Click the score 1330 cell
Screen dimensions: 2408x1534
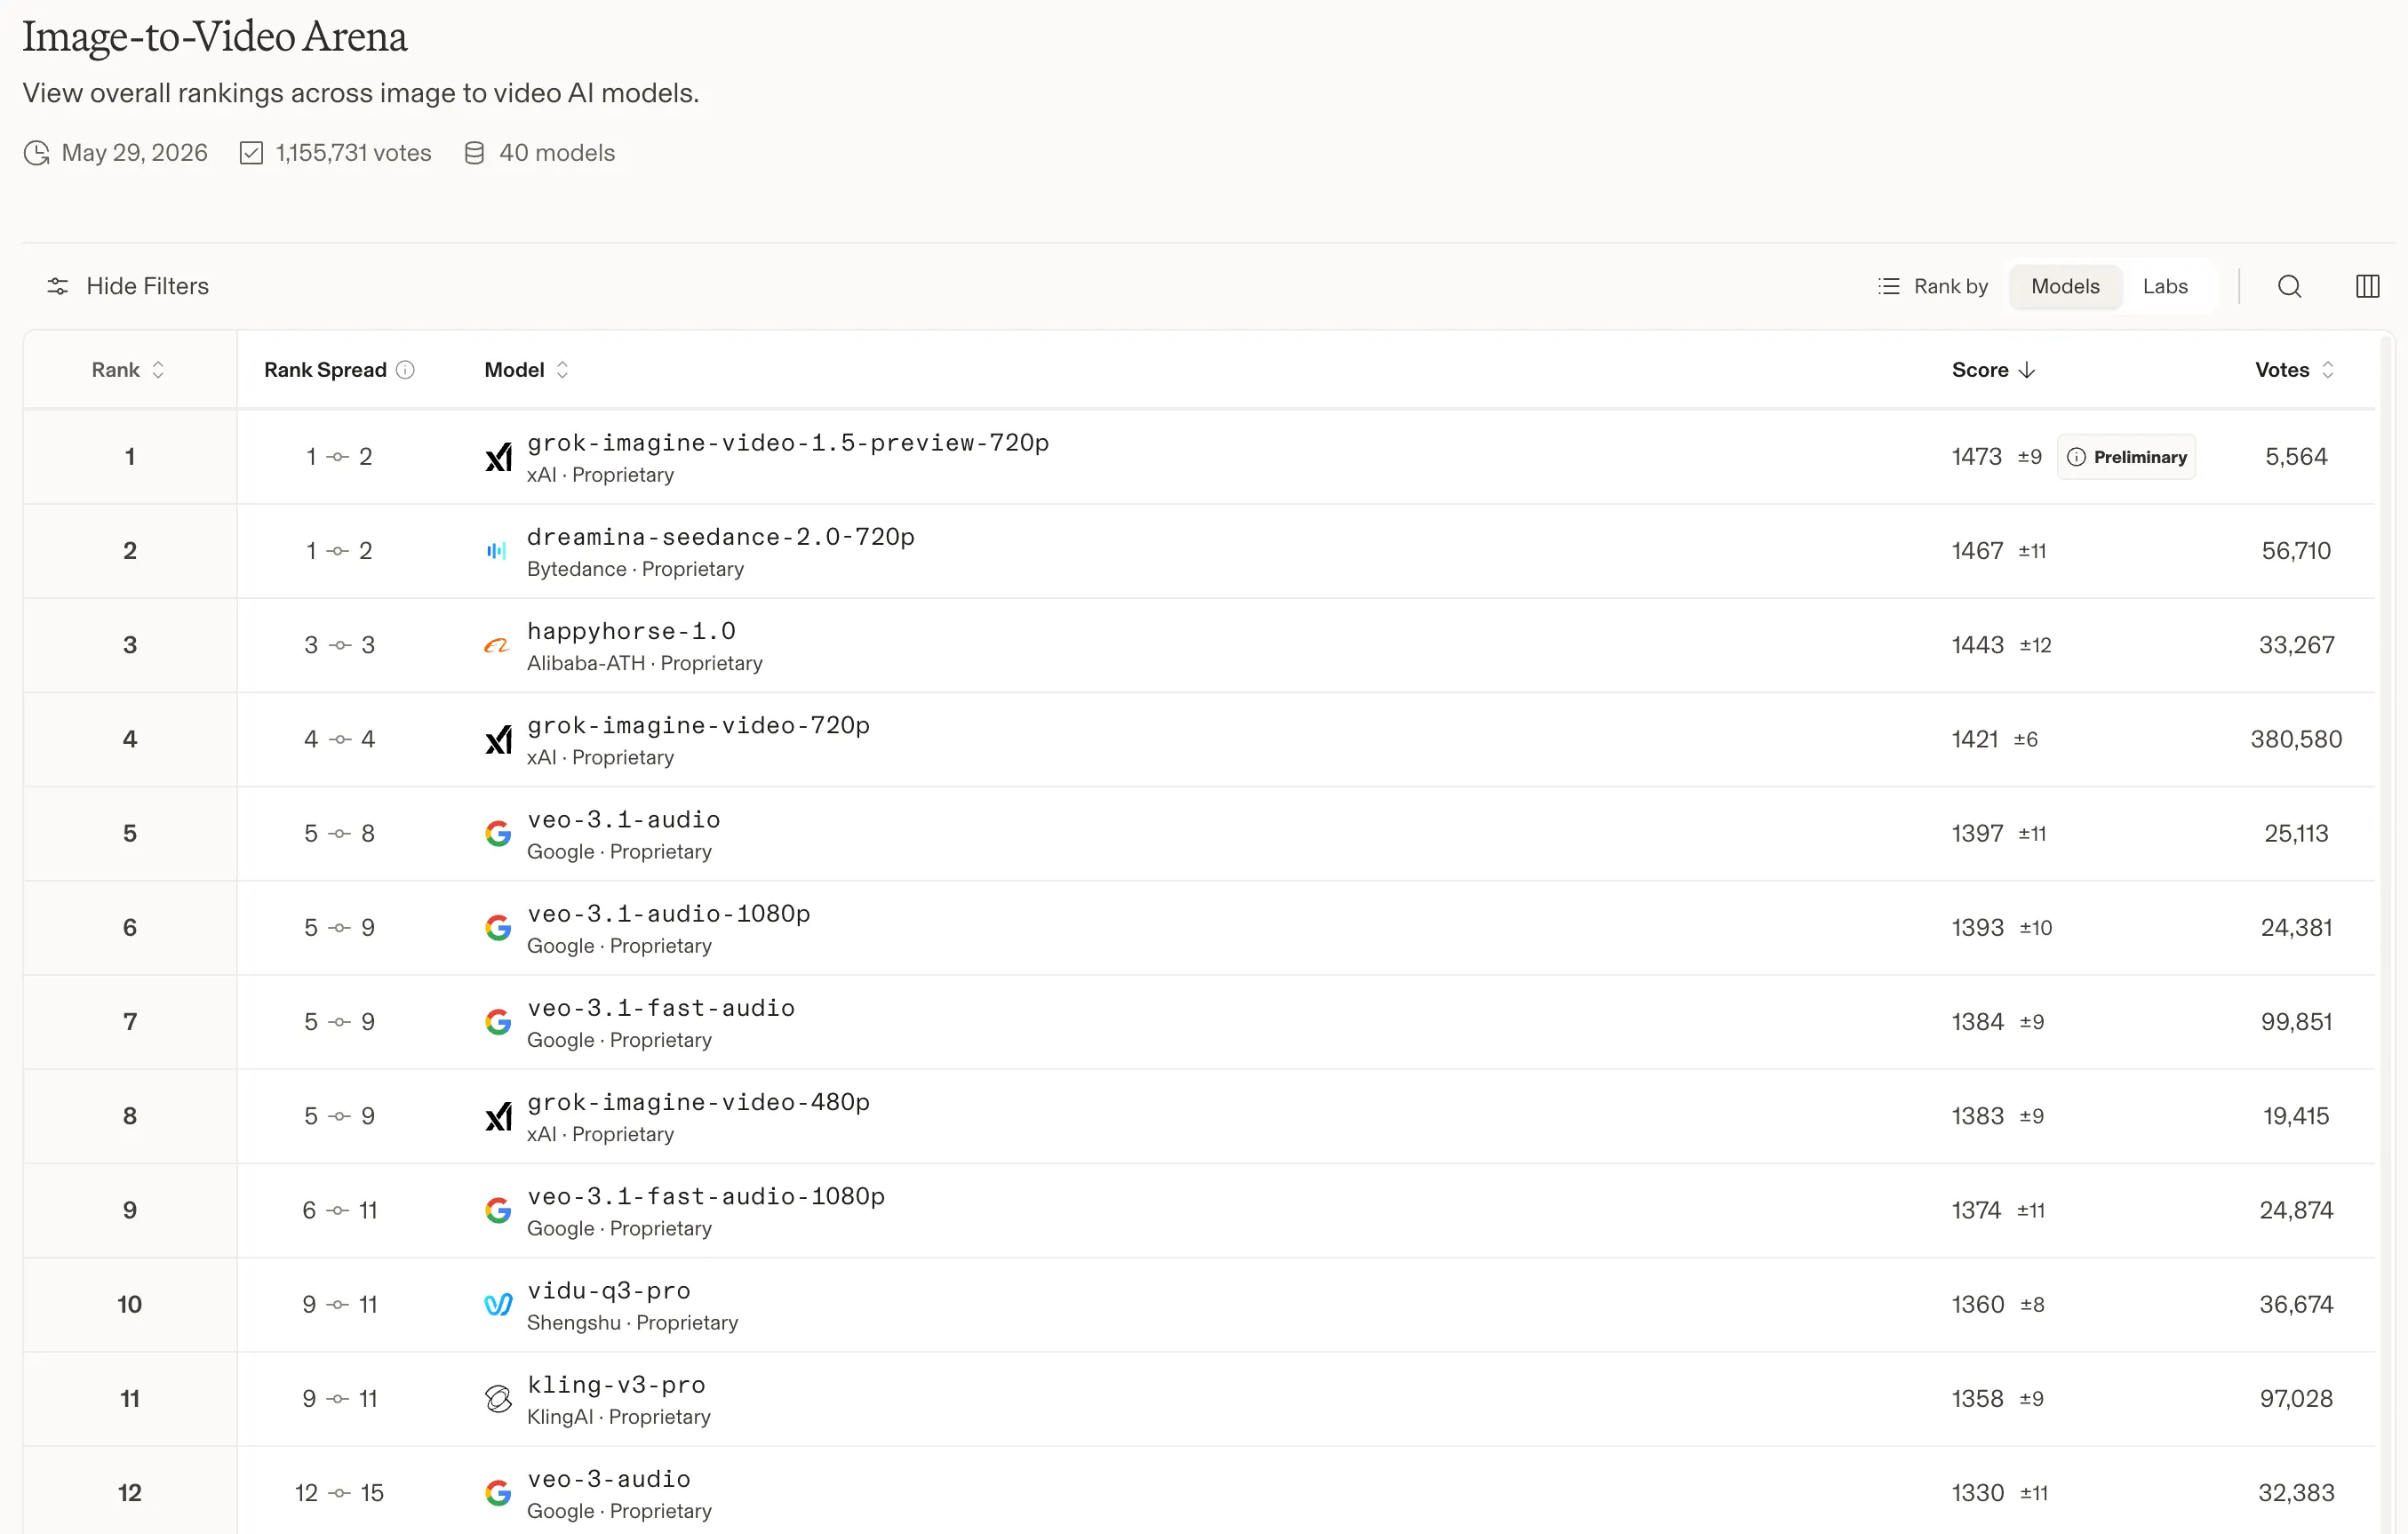(1977, 1493)
